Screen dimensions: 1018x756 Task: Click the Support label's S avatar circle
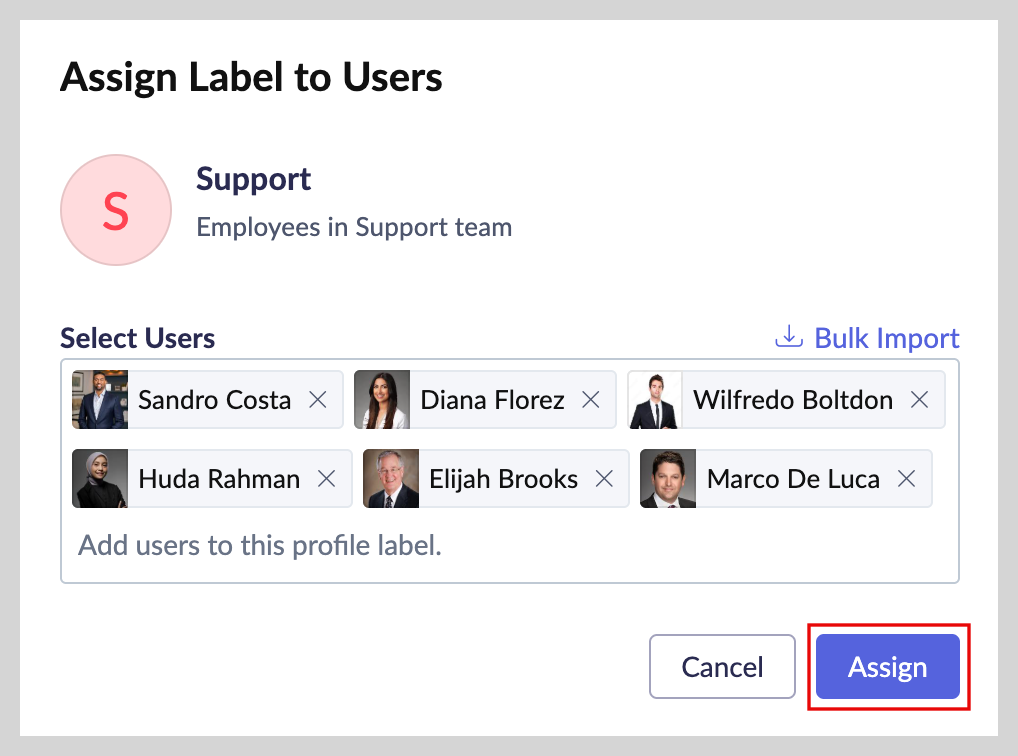tap(116, 210)
